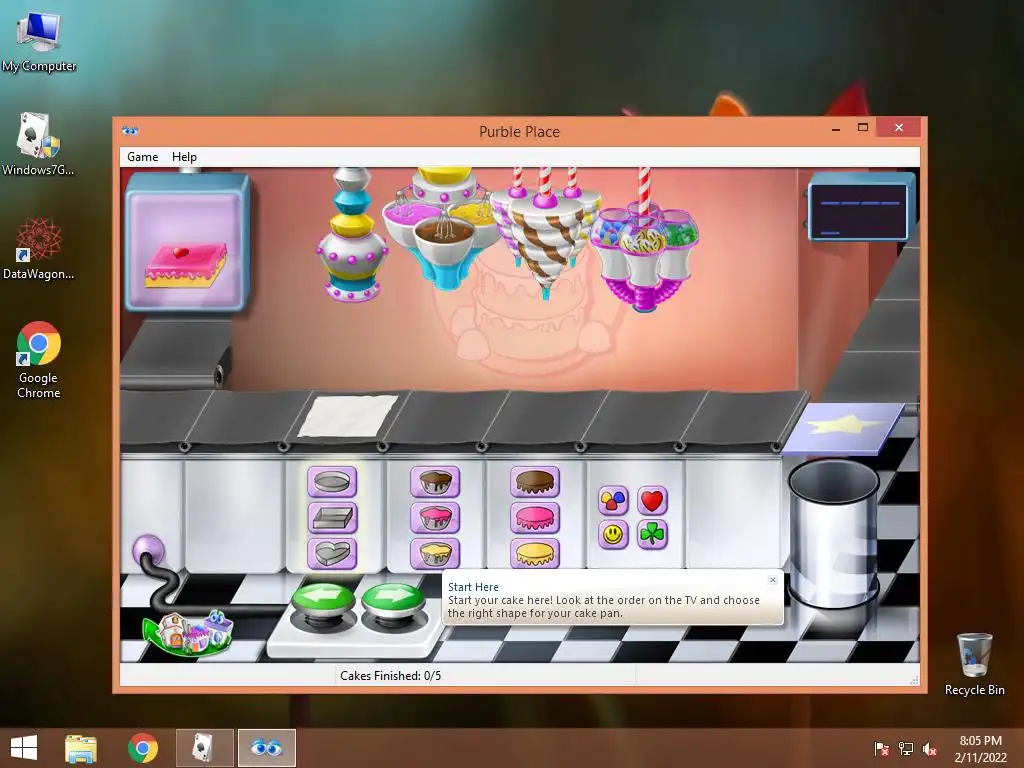Click the cake pan dispenser machine
The height and width of the screenshot is (768, 1024).
coord(352,234)
